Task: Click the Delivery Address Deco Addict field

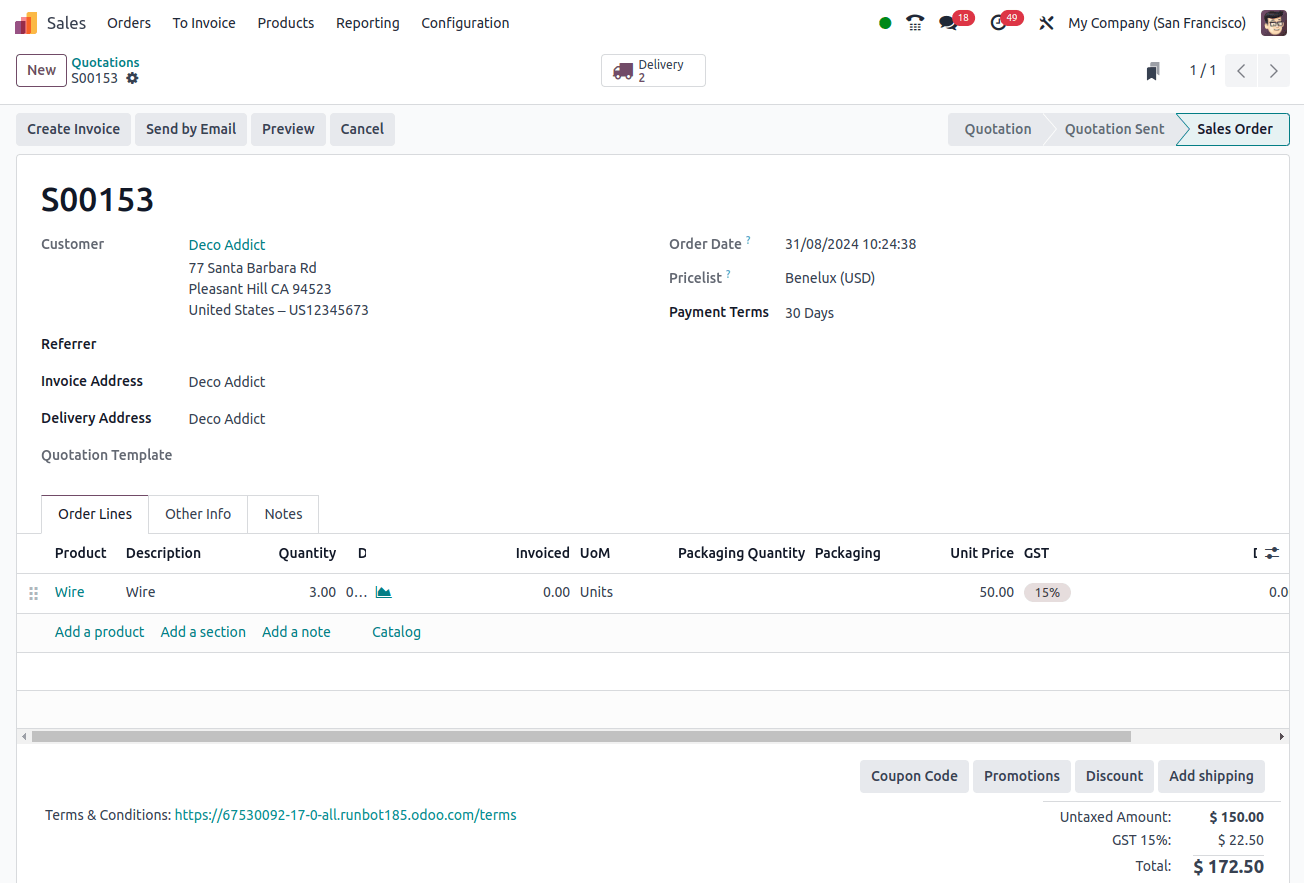Action: pos(227,419)
